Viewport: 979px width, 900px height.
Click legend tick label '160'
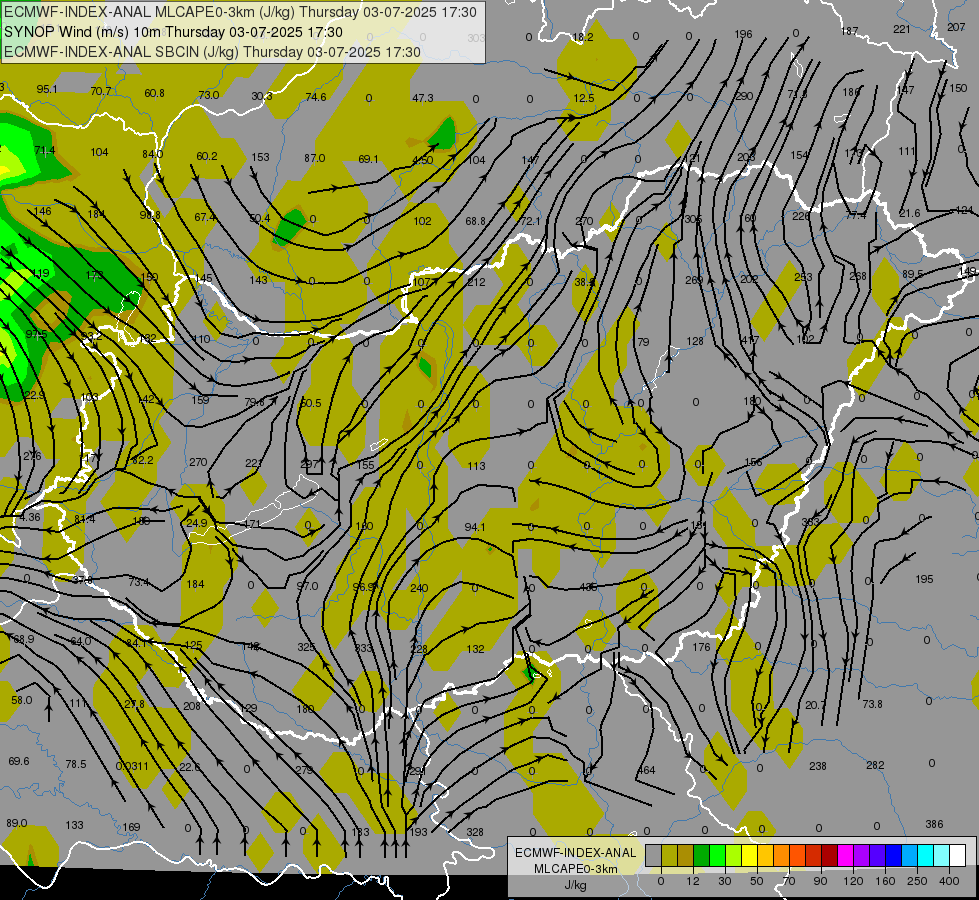(x=885, y=881)
